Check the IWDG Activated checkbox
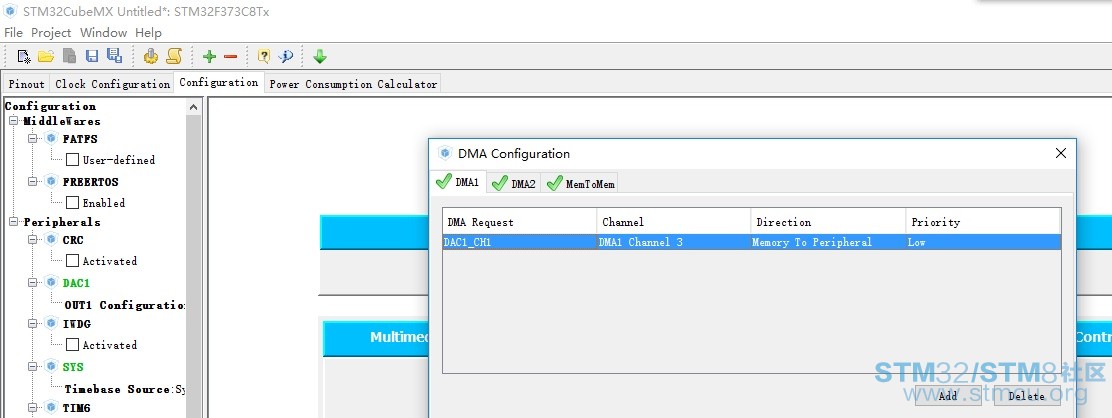 [x=72, y=344]
